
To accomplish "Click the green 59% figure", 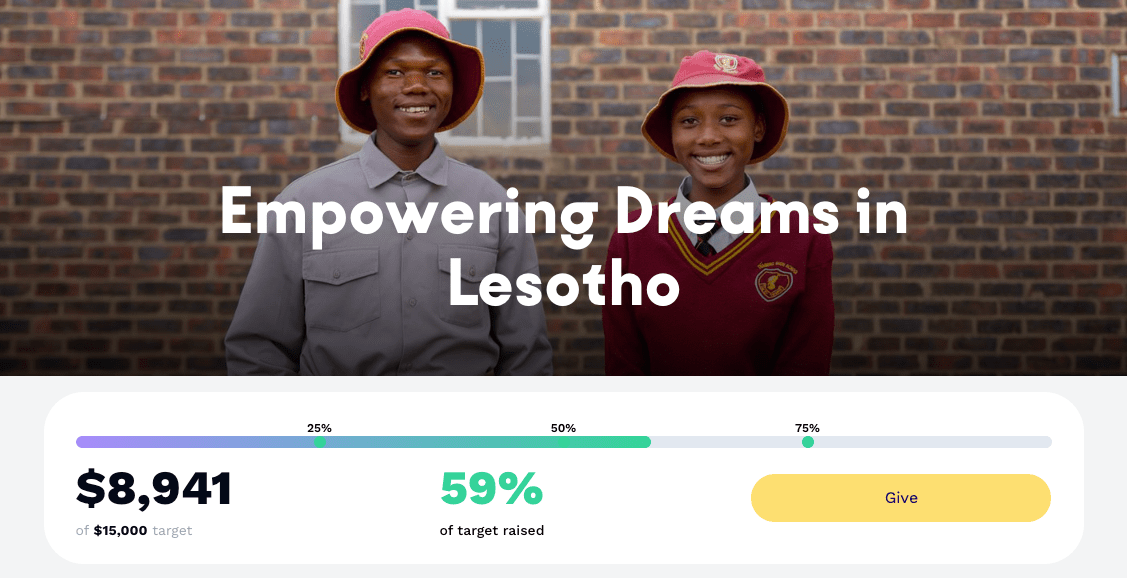I will tap(491, 489).
